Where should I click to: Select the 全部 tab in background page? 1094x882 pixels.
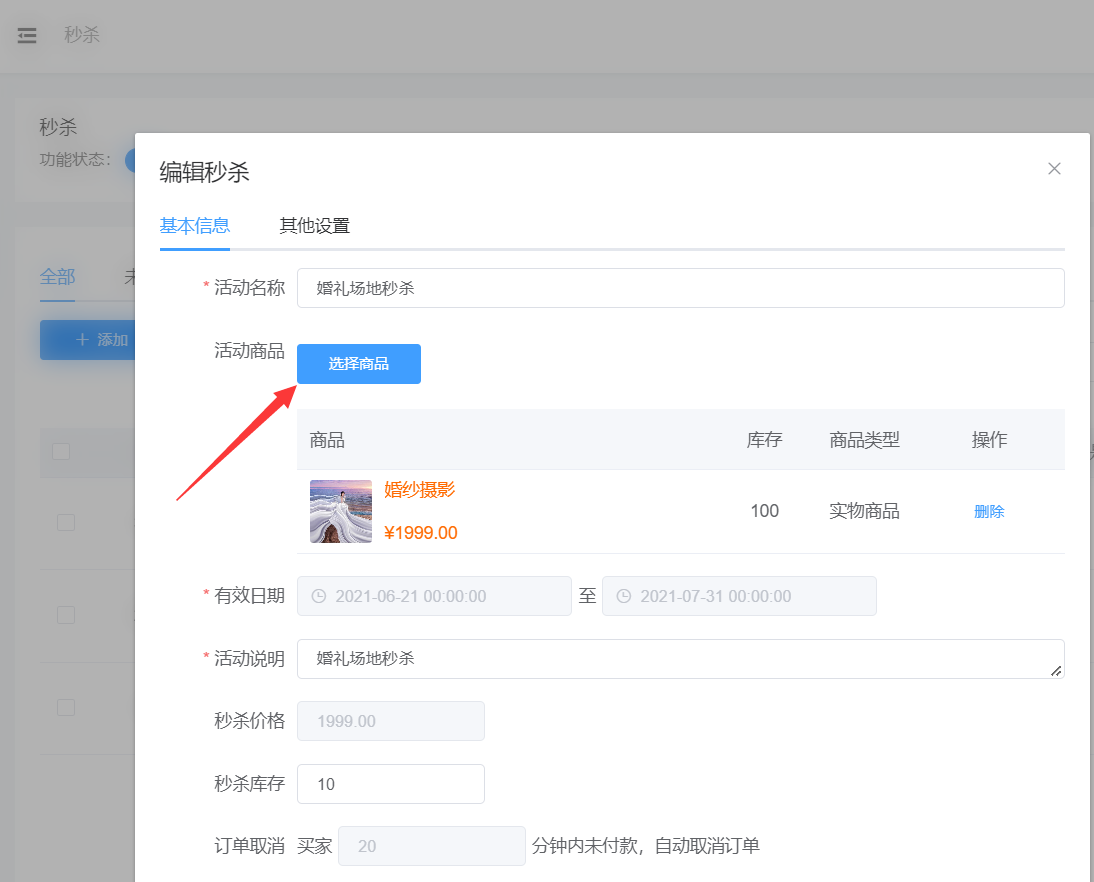[57, 277]
